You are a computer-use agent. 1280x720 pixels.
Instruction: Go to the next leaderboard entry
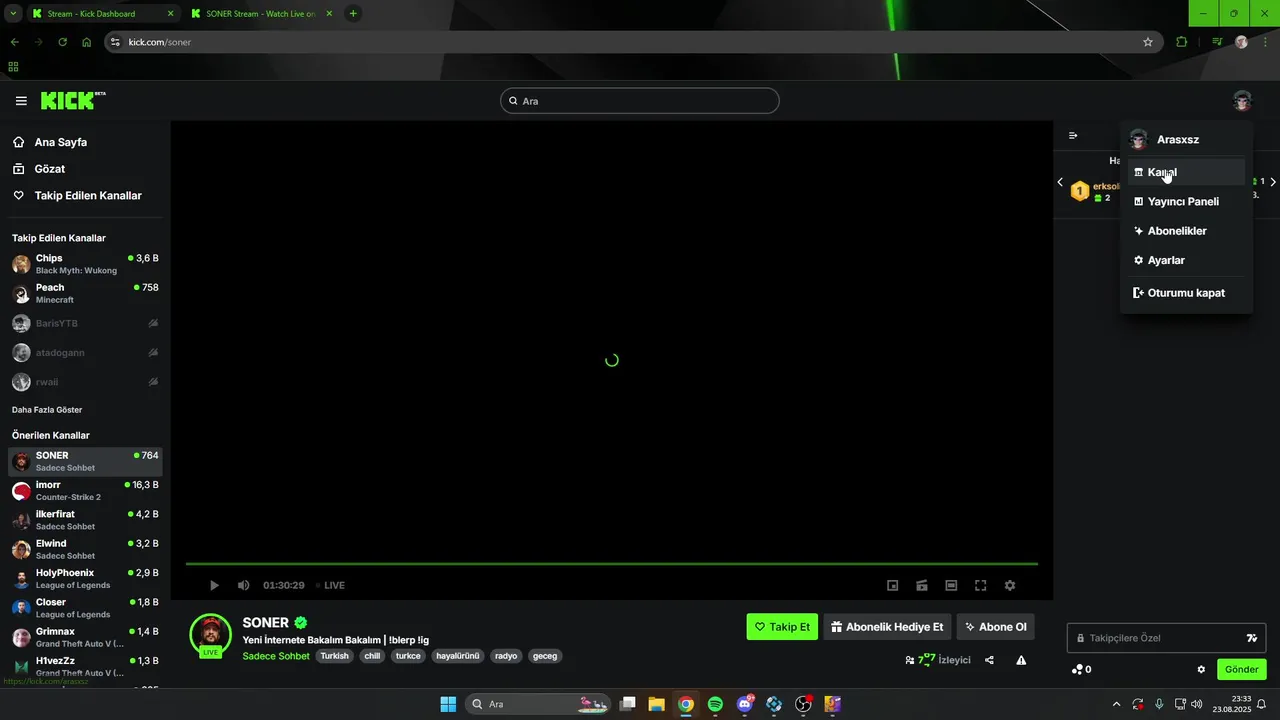1273,182
